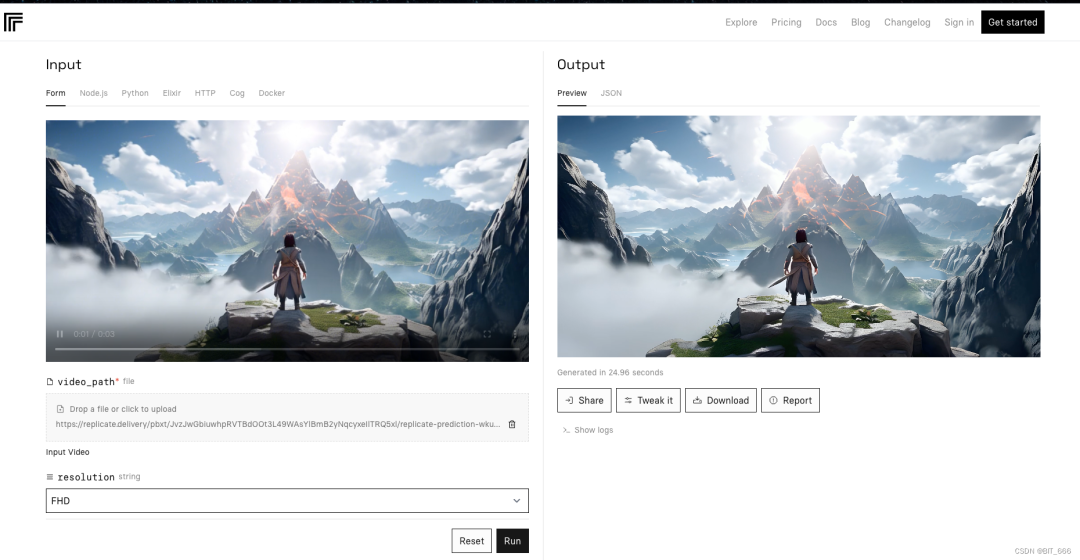Image resolution: width=1080 pixels, height=560 pixels.
Task: Download the output video
Action: (x=720, y=400)
